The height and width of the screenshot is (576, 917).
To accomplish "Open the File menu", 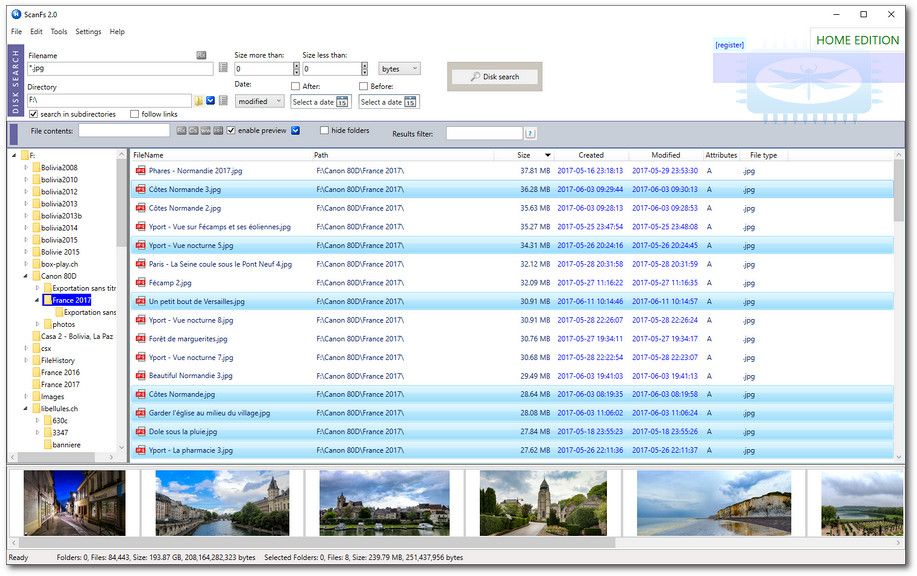I will (x=16, y=32).
